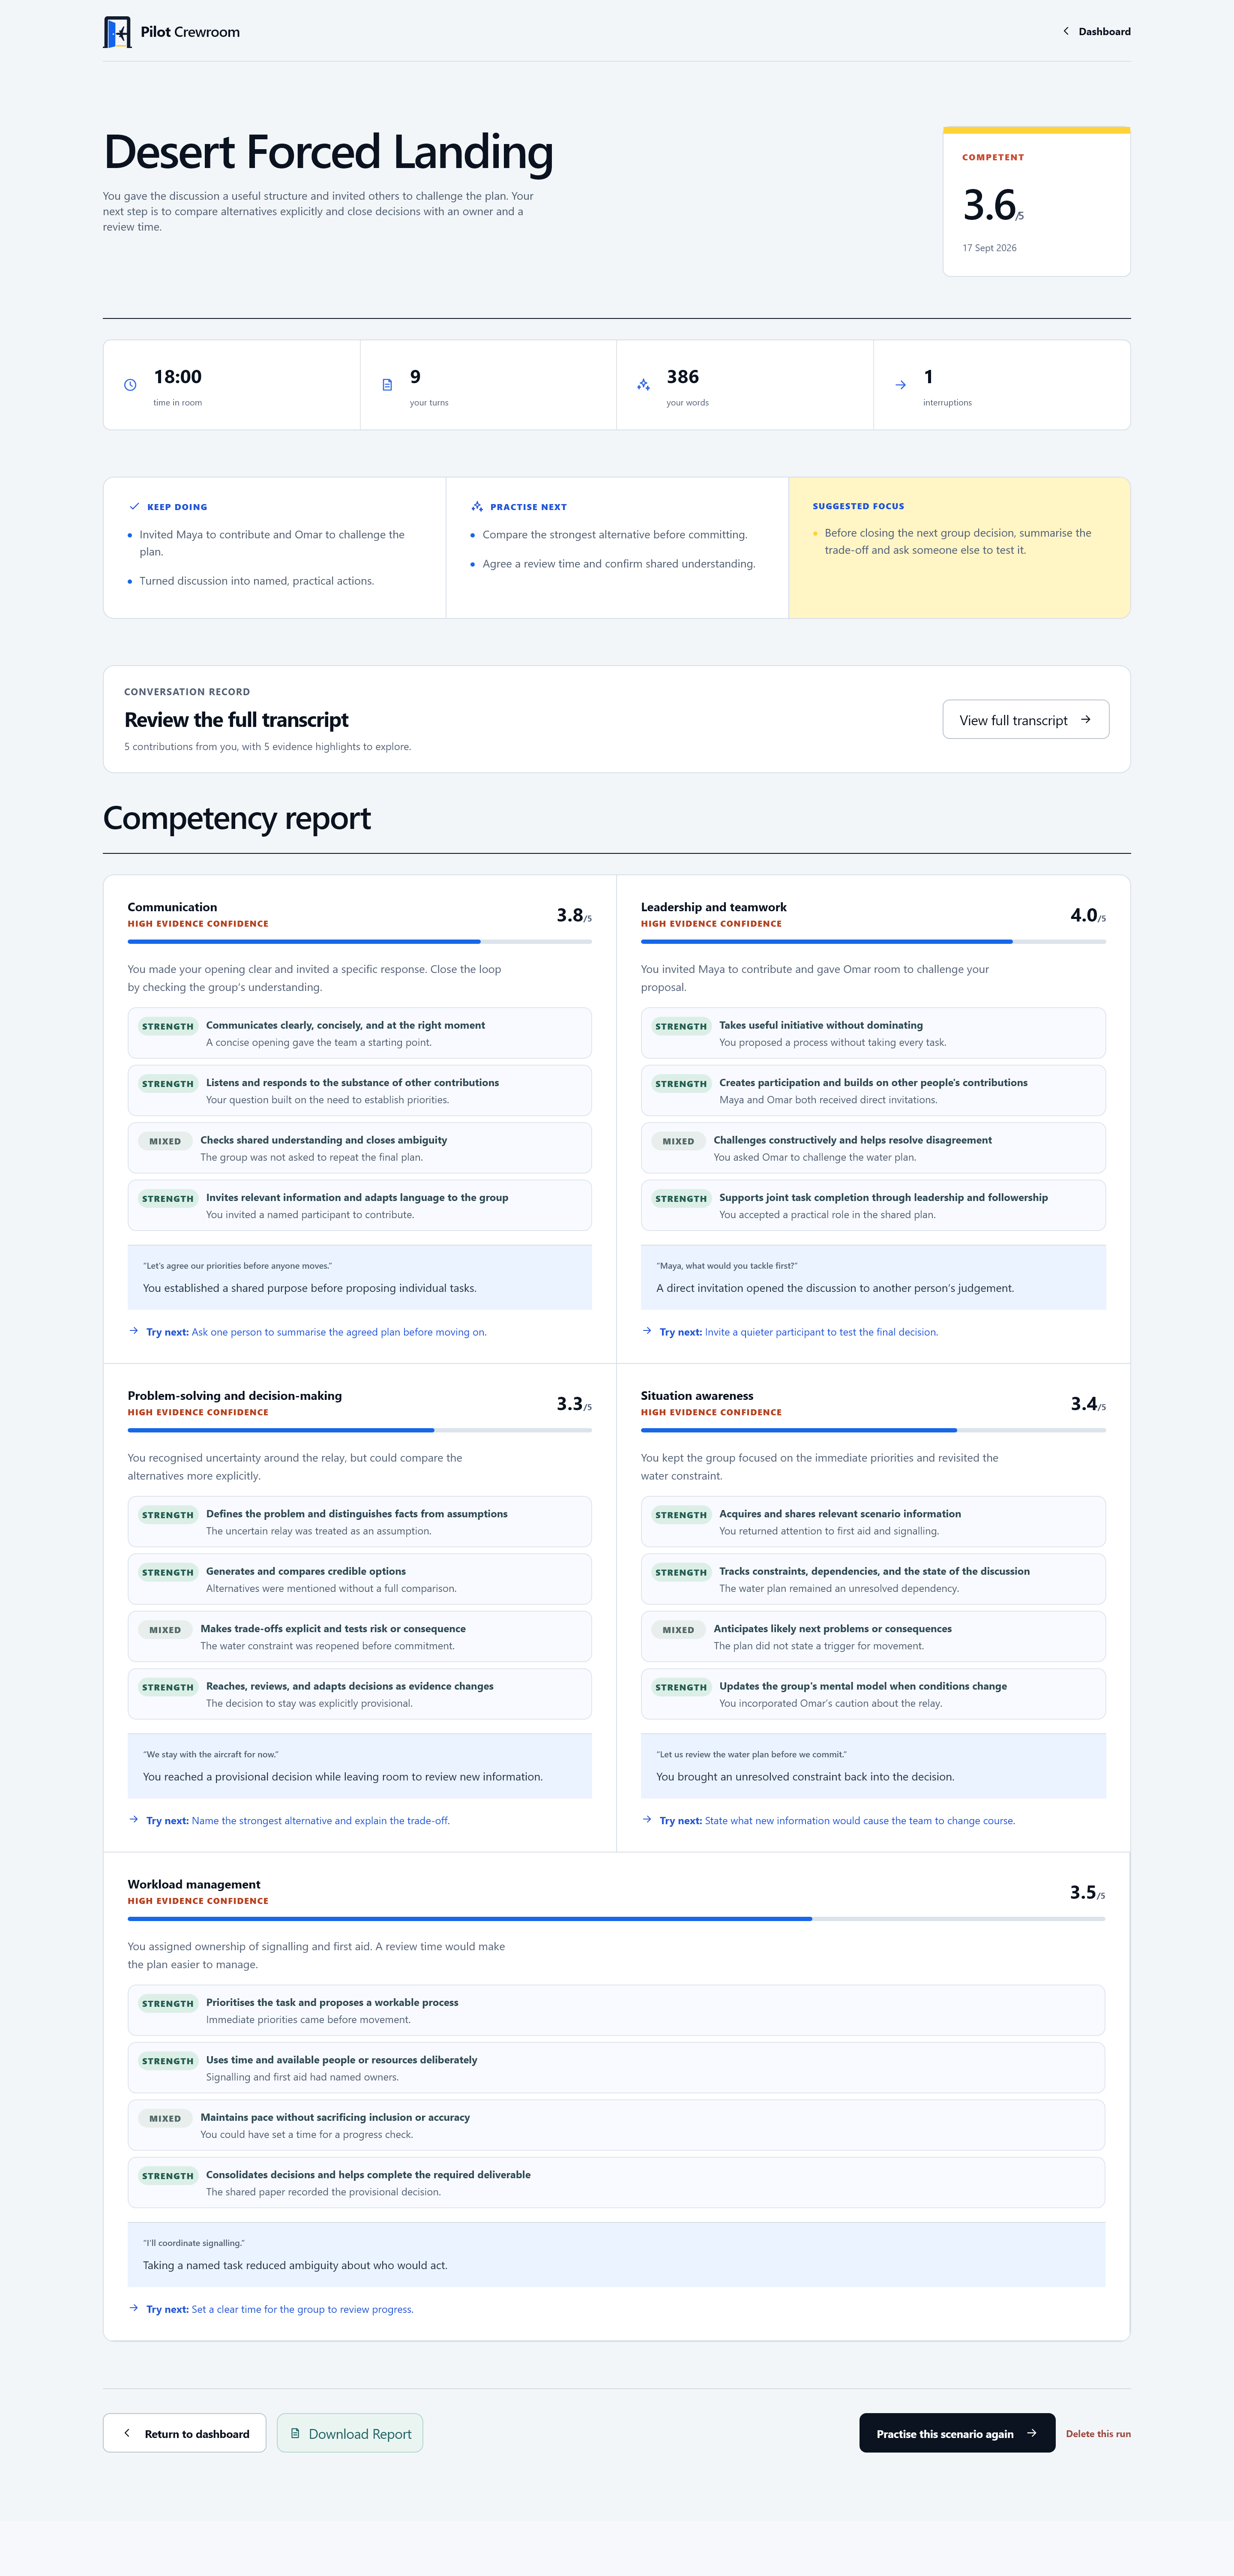Click Delete this run link
Screen dimensions: 1234x2576
tap(1098, 2434)
